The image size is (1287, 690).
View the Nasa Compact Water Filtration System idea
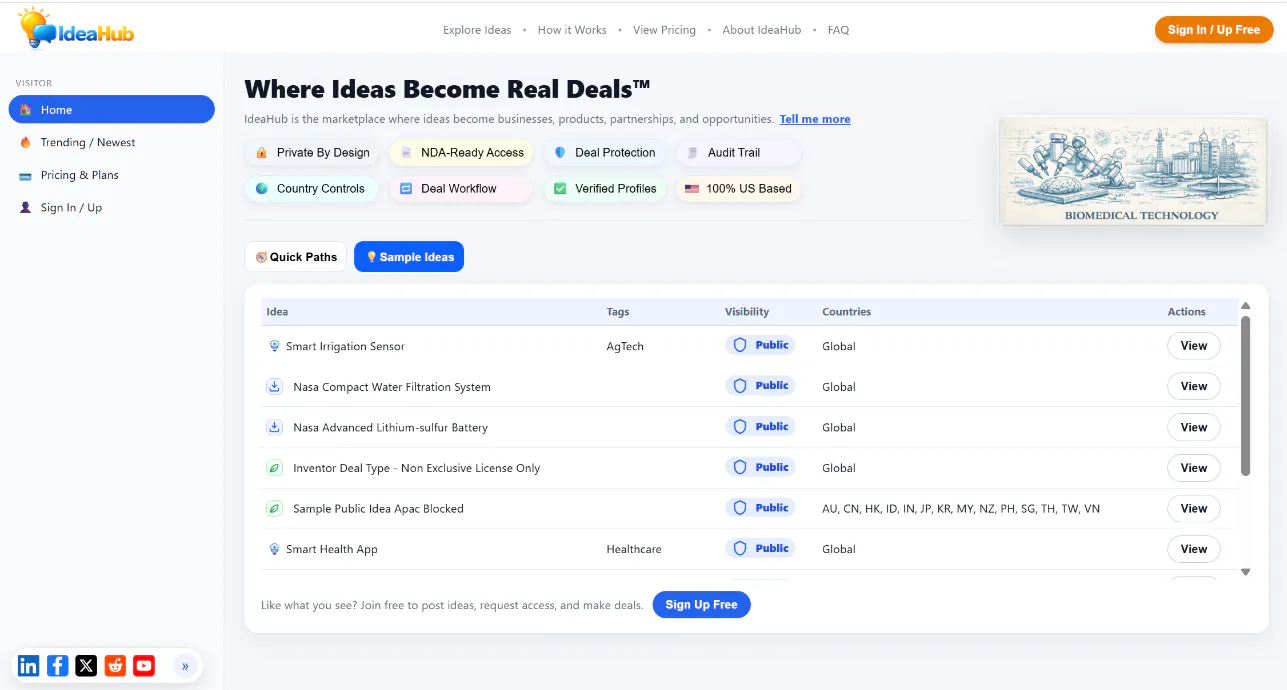click(x=1194, y=386)
